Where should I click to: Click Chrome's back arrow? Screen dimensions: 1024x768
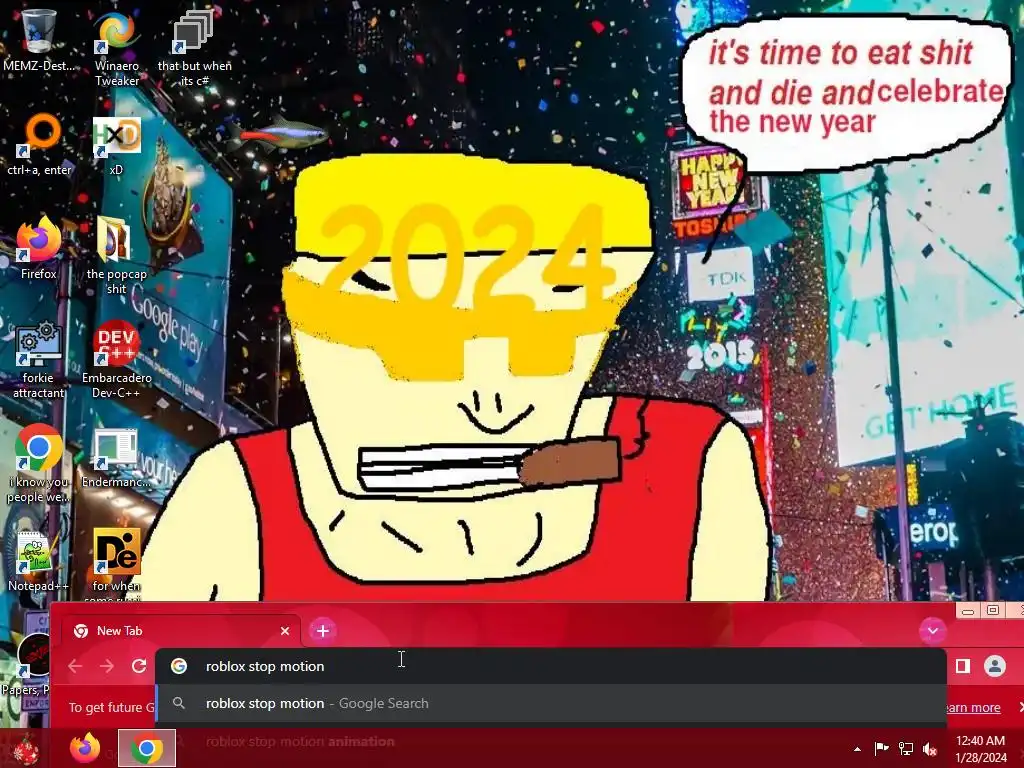(75, 666)
